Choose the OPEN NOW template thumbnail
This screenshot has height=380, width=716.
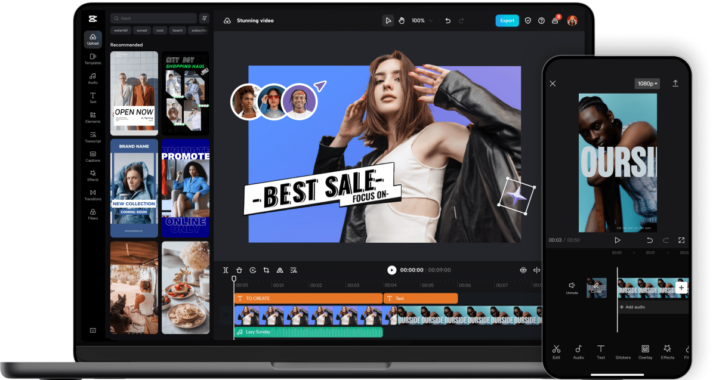(134, 93)
